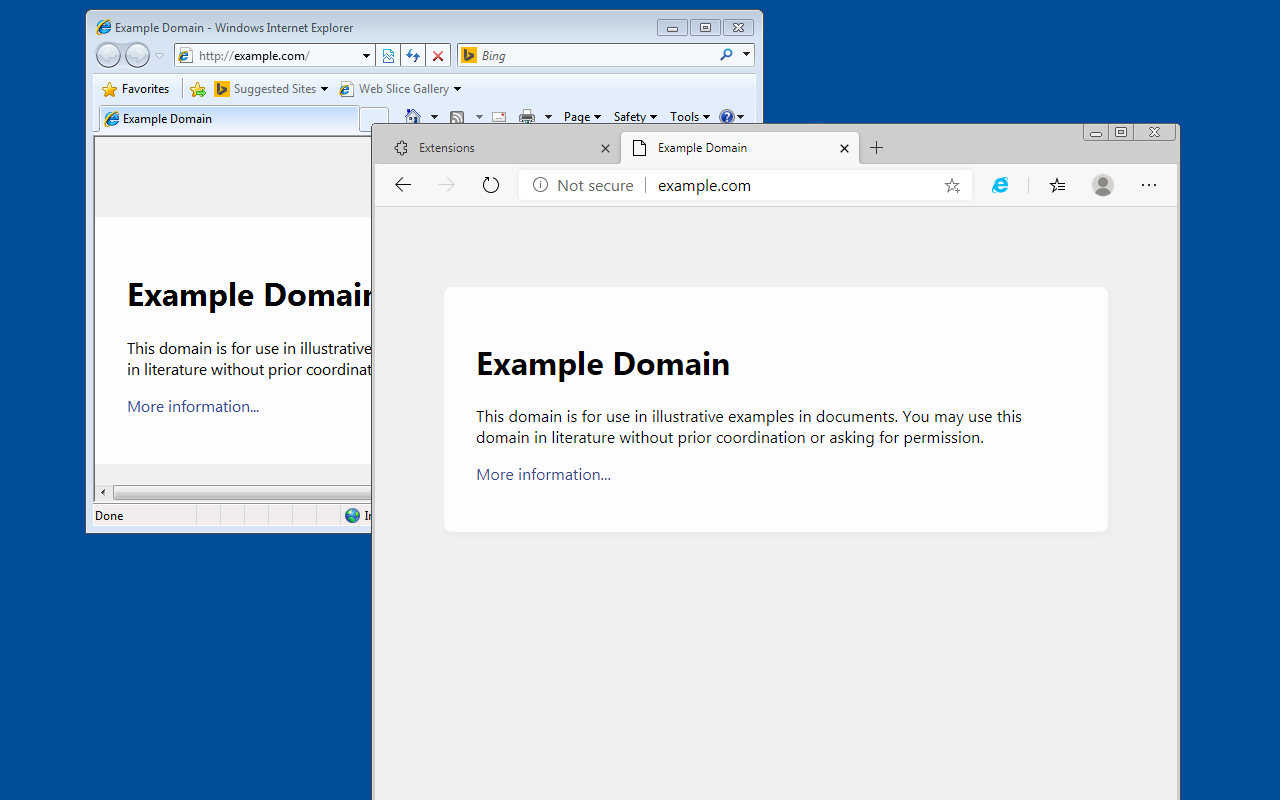This screenshot has width=1280, height=800.
Task: Open More information link in IE page
Action: tap(193, 406)
